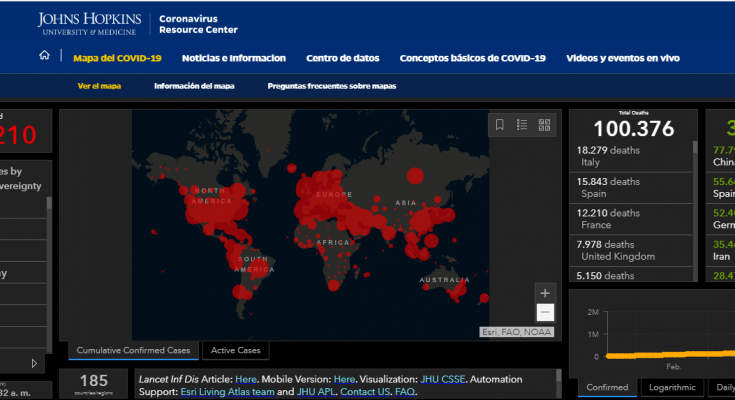Image resolution: width=735 pixels, height=400 pixels.
Task: Switch to Active Cases tab
Action: click(x=235, y=350)
